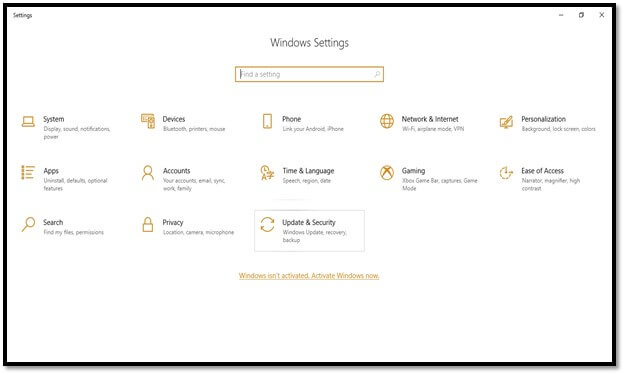Open the Devices keyboard-speaker icon

(x=148, y=121)
